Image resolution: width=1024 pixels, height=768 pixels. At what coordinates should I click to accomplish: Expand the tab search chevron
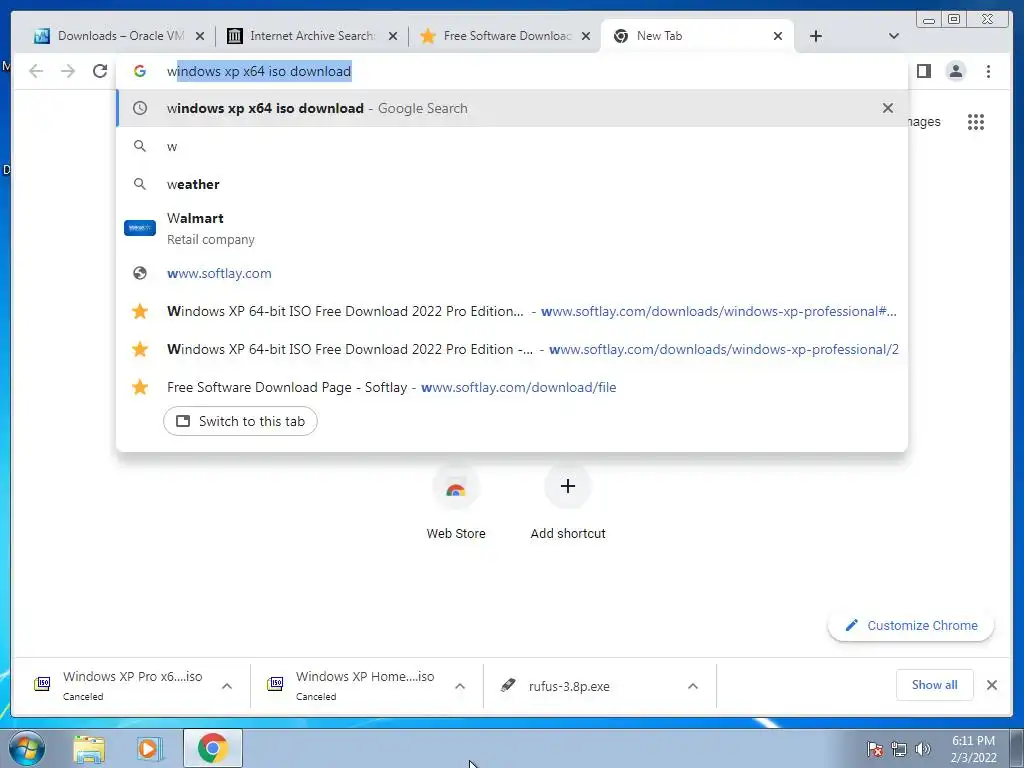(894, 36)
